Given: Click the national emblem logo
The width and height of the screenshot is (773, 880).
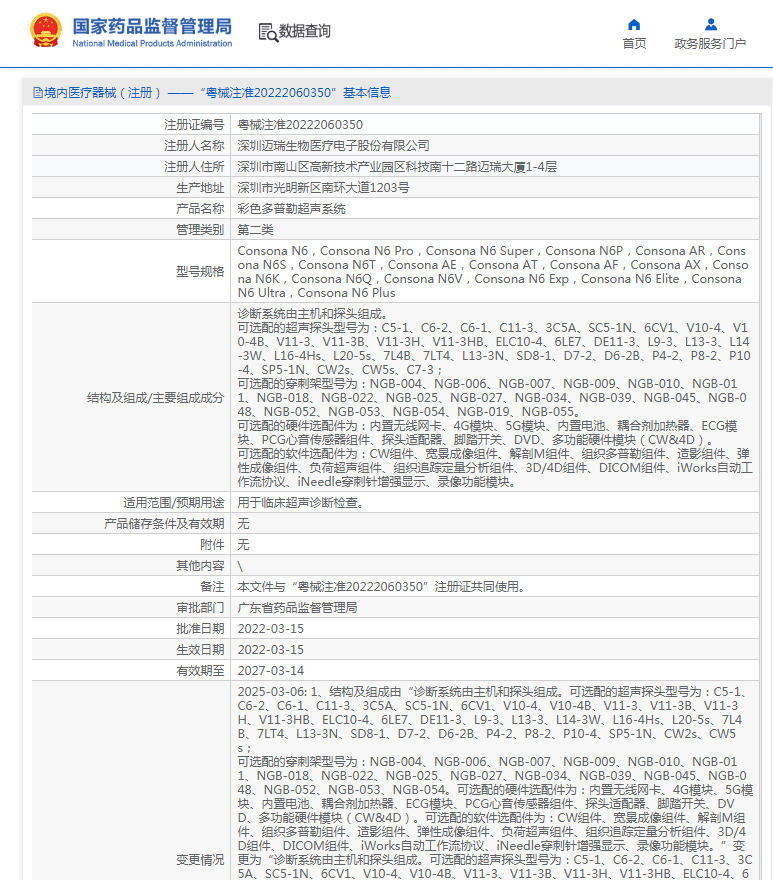Looking at the screenshot, I should [x=45, y=31].
